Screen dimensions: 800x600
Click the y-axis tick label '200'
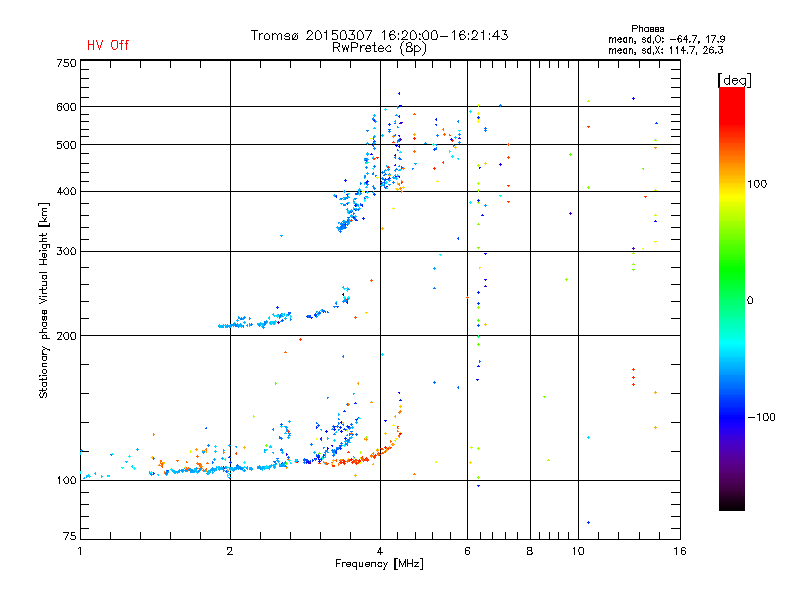point(66,336)
